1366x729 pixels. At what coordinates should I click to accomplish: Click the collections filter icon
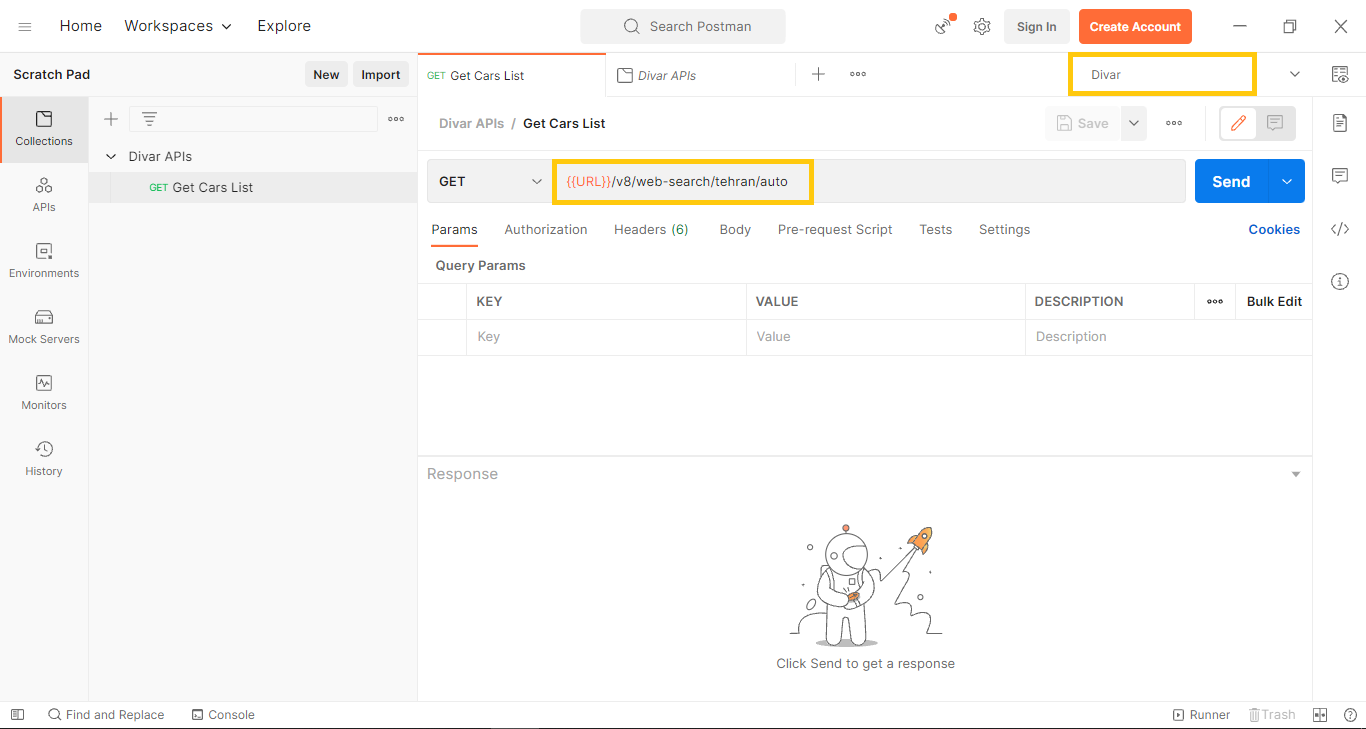[x=149, y=119]
